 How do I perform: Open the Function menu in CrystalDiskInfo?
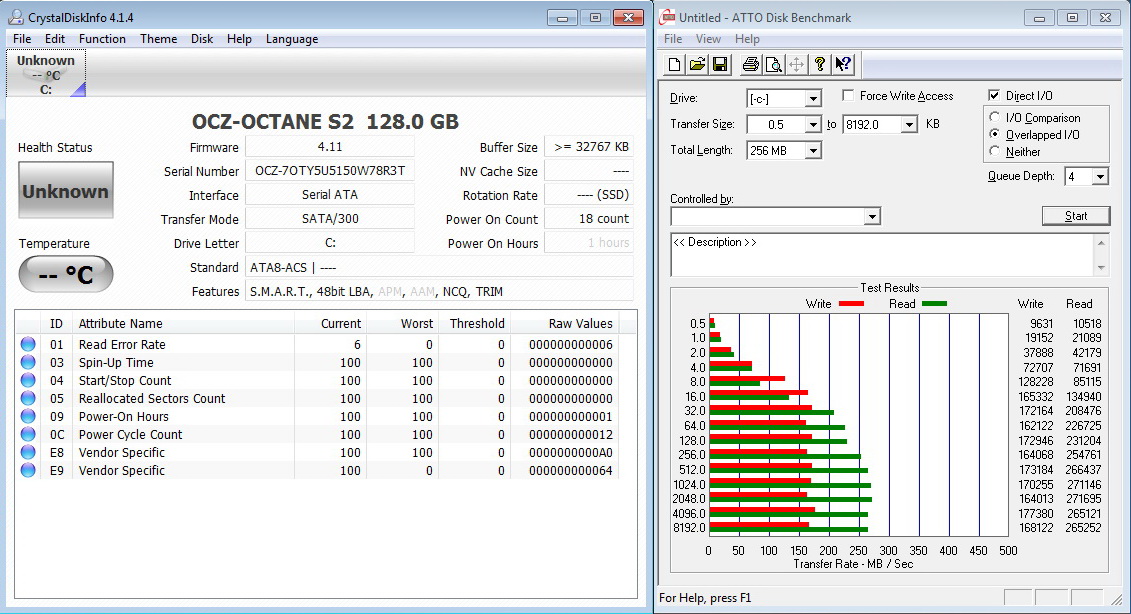(x=102, y=39)
